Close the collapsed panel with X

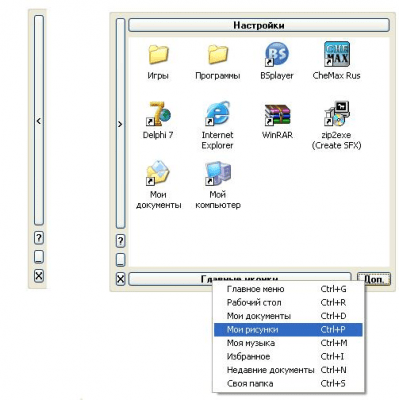pyautogui.click(x=39, y=276)
